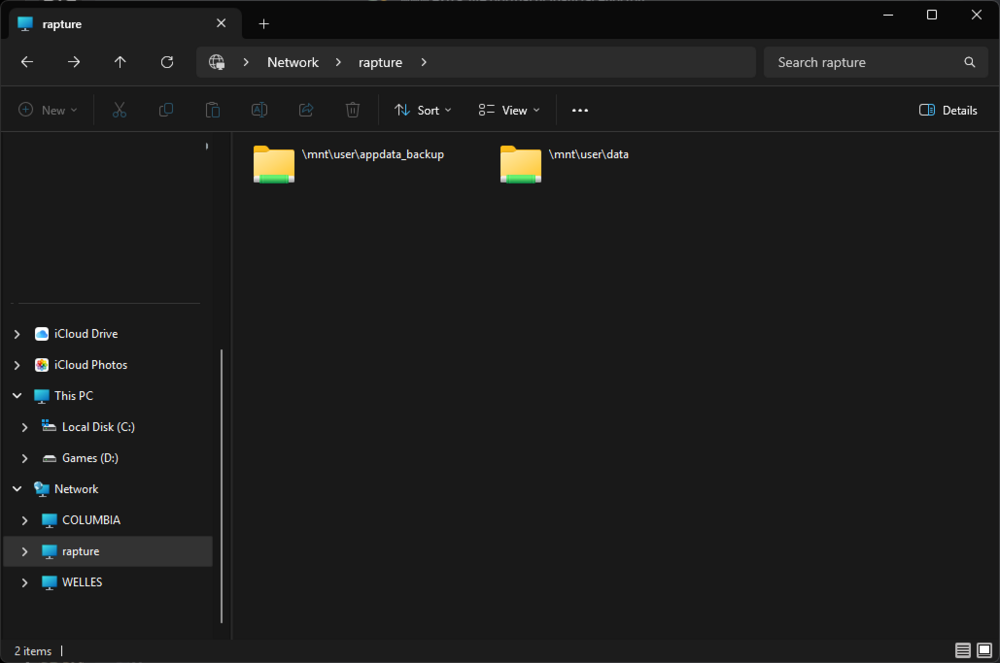This screenshot has height=663, width=1000.
Task: Select Games (D:) drive in sidebar
Action: point(90,458)
